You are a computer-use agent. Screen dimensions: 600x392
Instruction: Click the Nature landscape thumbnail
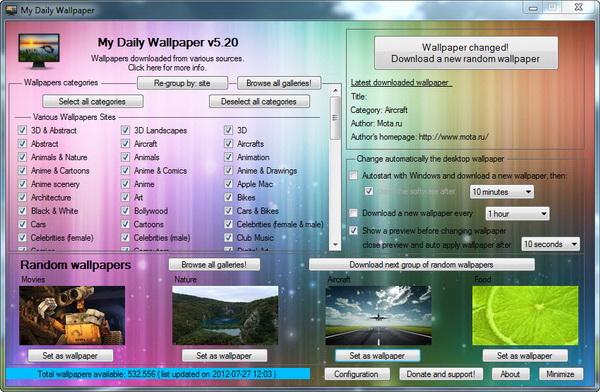(x=225, y=315)
